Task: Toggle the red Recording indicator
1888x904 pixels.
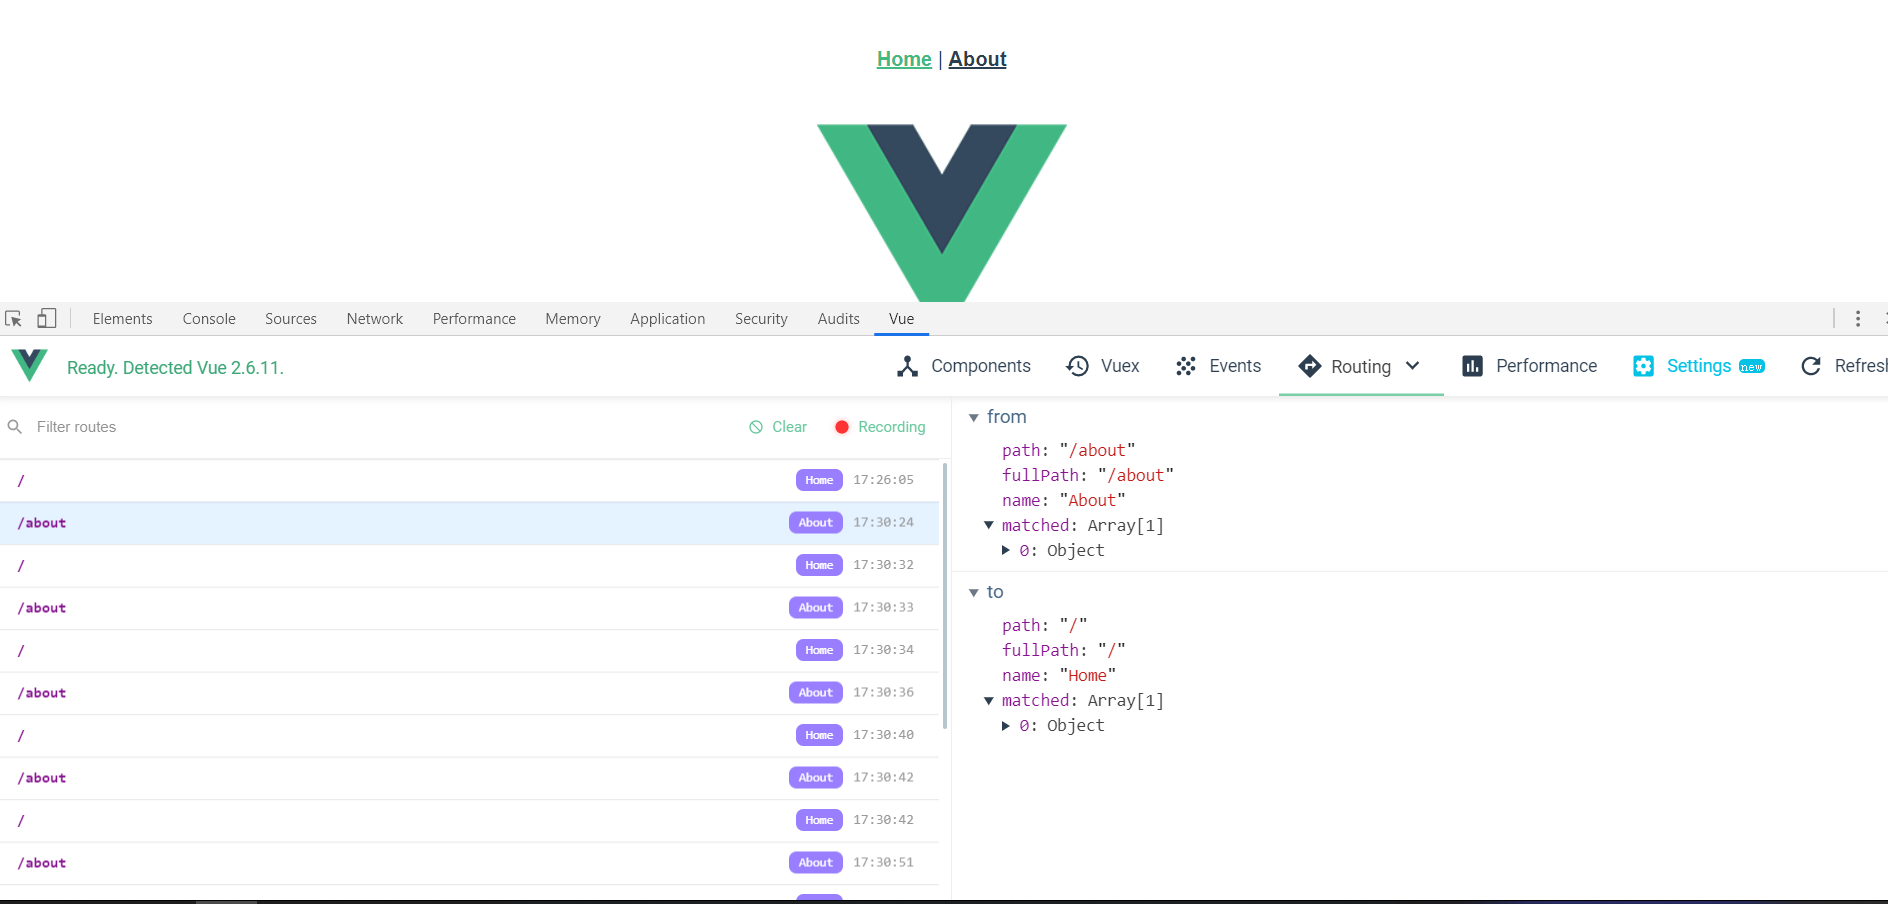Action: point(842,427)
